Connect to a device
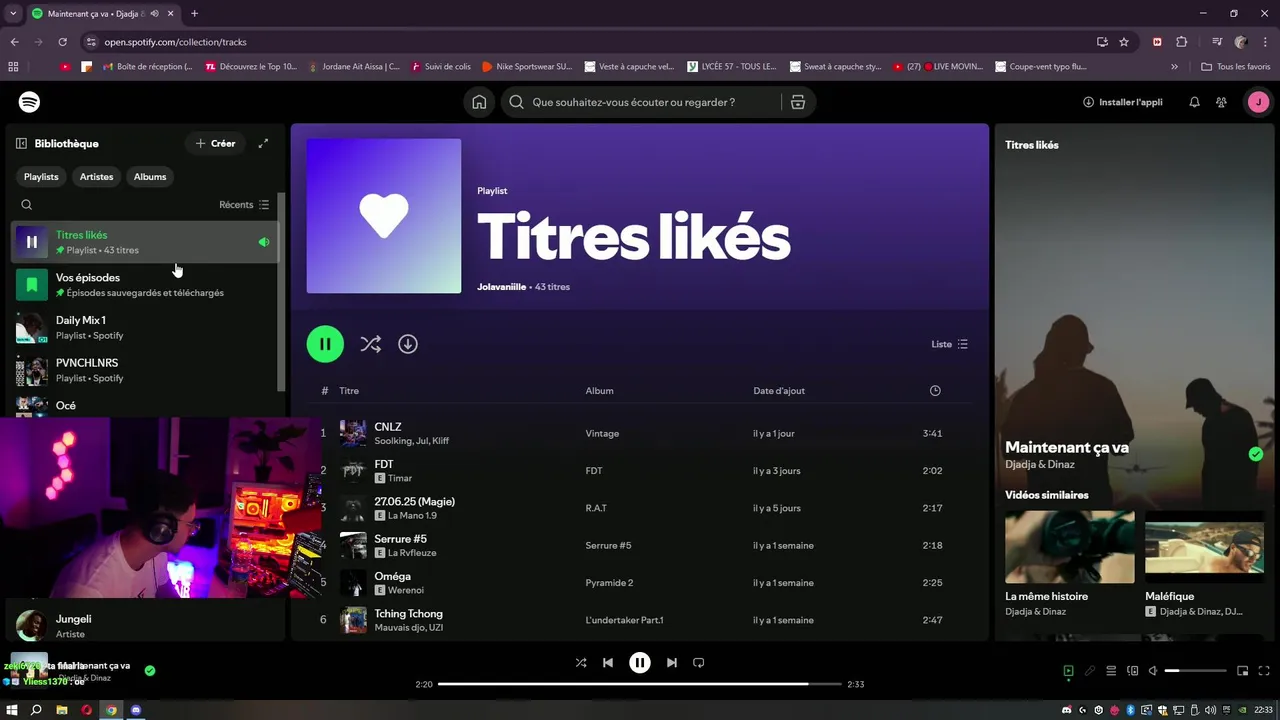This screenshot has height=720, width=1280. pyautogui.click(x=1132, y=671)
